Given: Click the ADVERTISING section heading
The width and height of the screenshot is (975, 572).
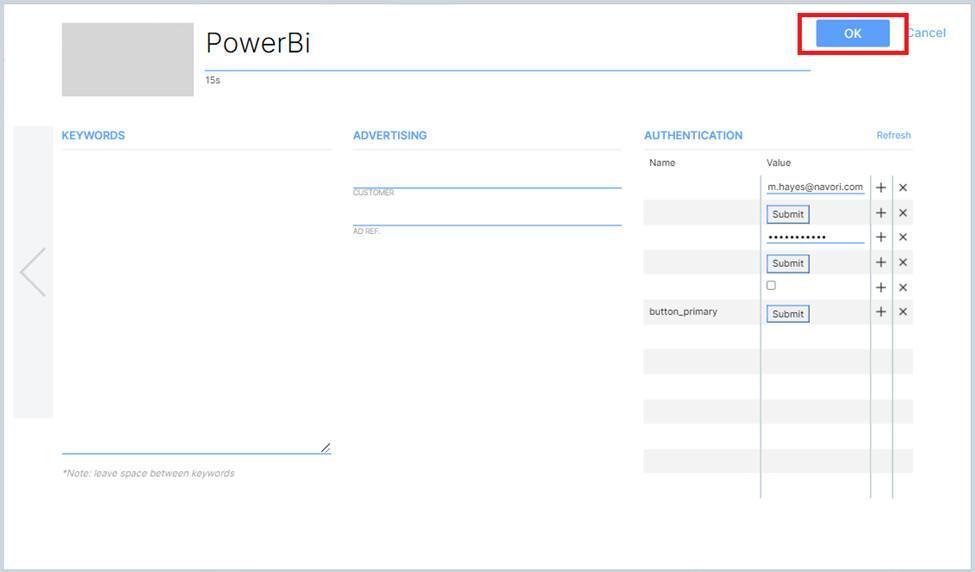Looking at the screenshot, I should [x=390, y=136].
